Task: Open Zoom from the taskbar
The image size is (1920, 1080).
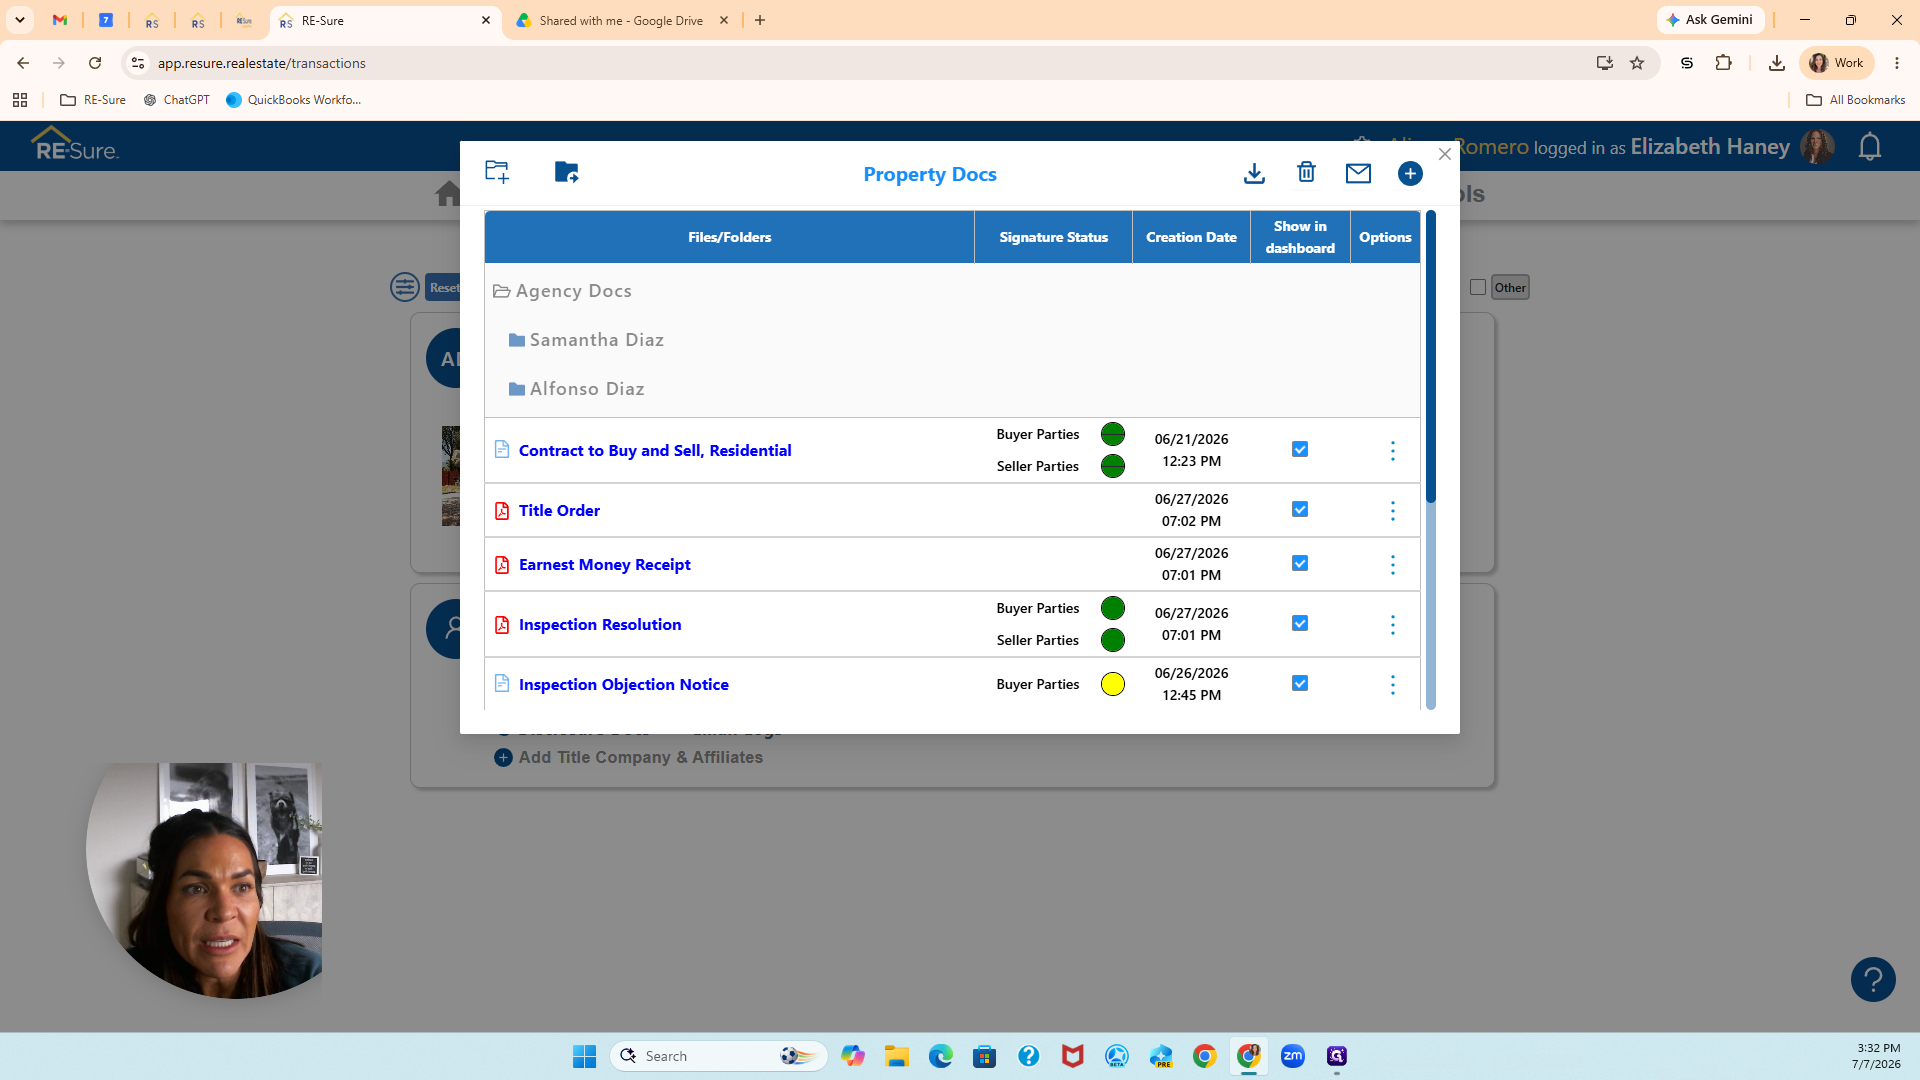Action: [1293, 1056]
